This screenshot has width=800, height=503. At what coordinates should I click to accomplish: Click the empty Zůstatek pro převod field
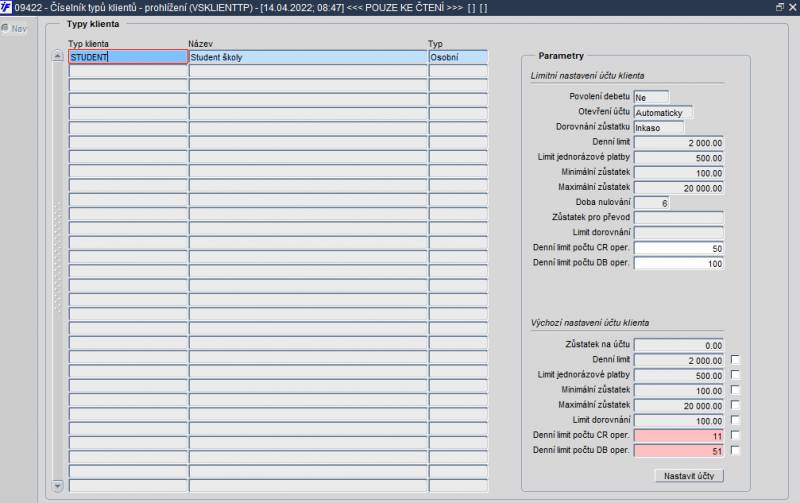[x=679, y=218]
